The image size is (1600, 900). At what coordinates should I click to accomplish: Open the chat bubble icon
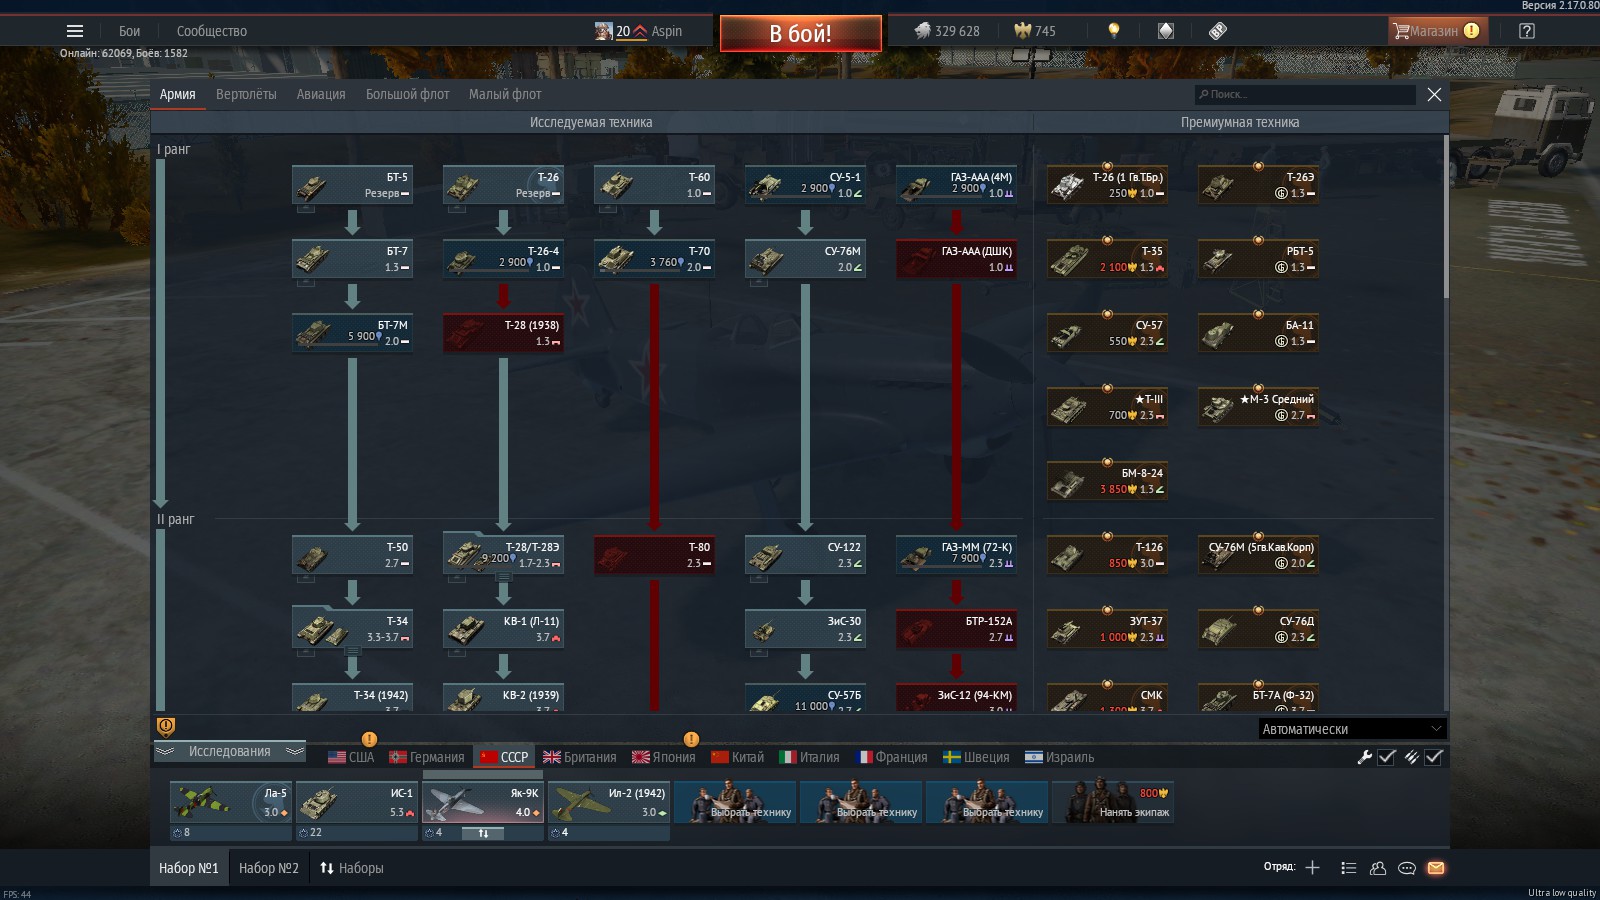tap(1407, 868)
